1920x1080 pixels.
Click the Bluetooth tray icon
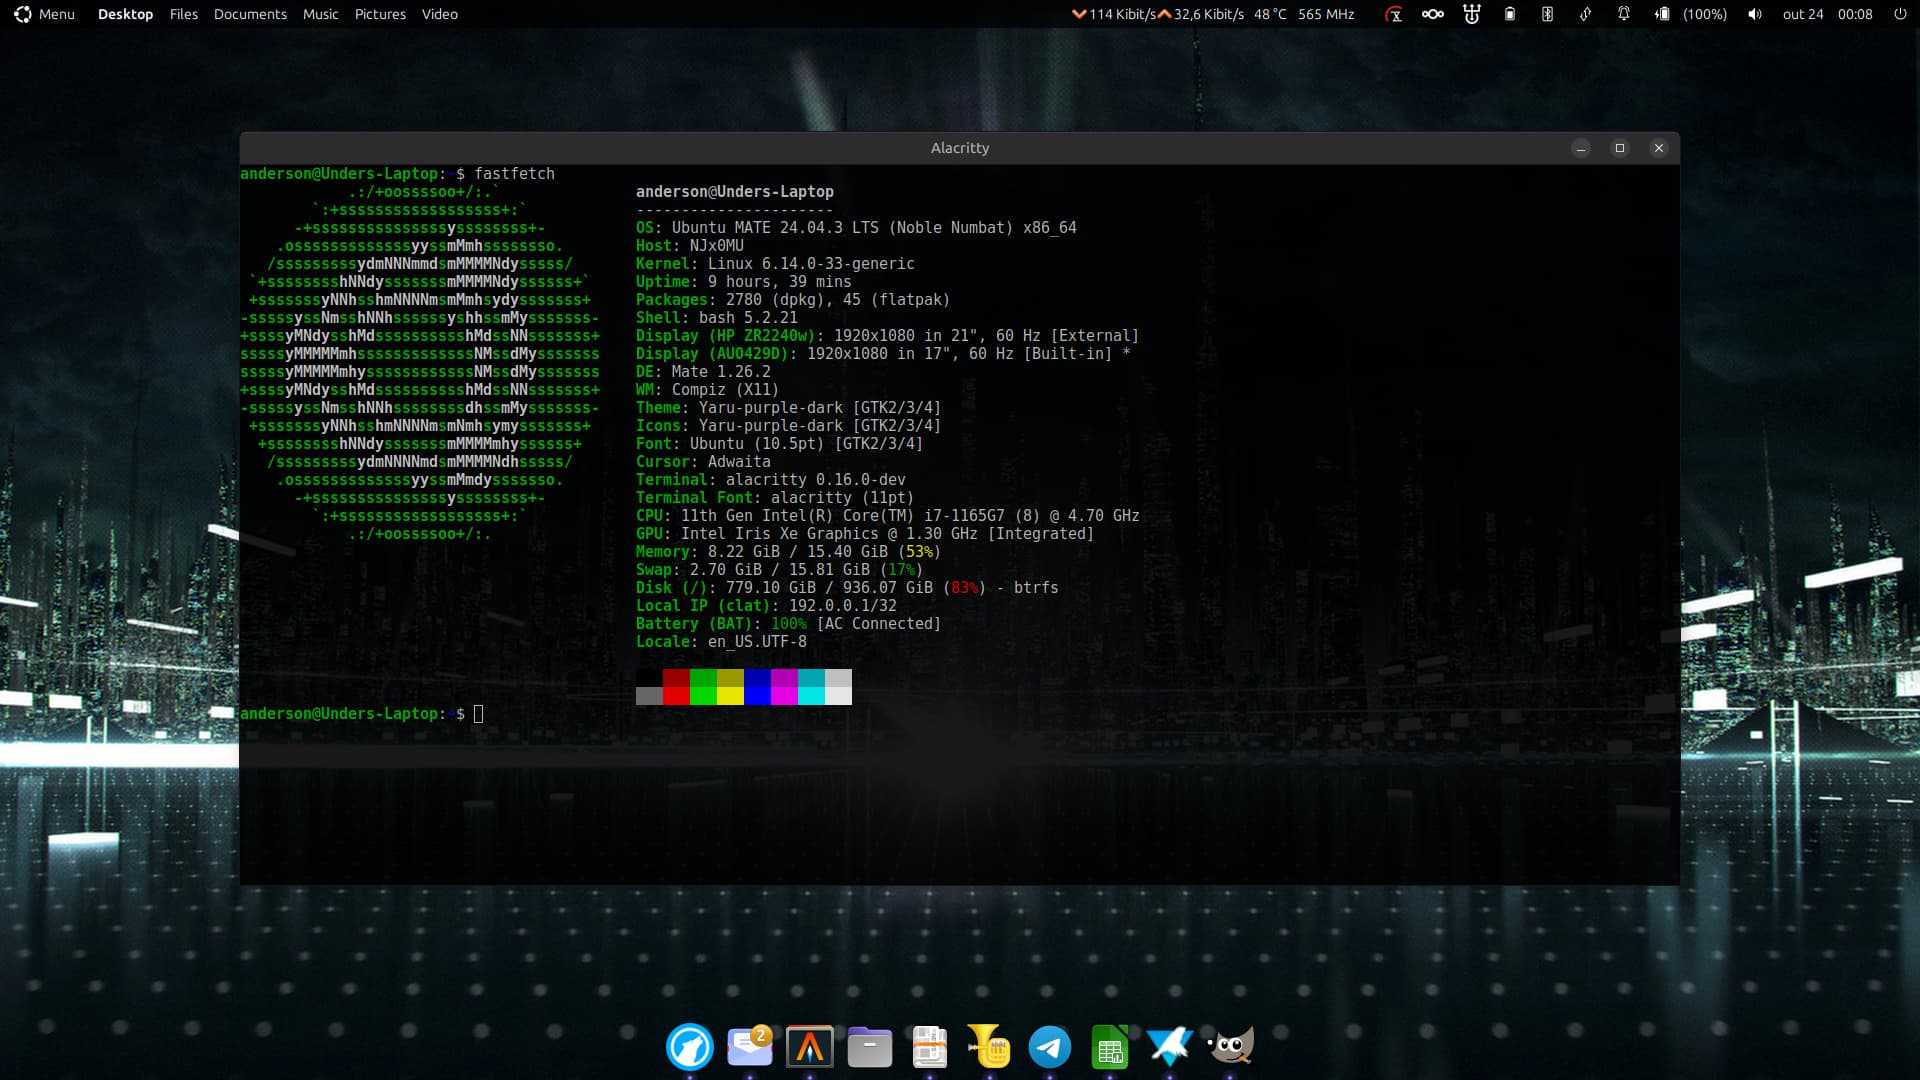1547,14
